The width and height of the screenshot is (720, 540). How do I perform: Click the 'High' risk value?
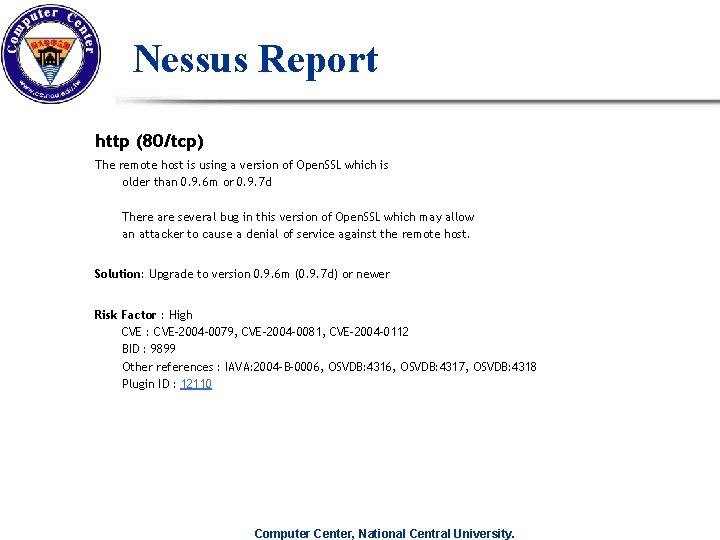pos(181,315)
